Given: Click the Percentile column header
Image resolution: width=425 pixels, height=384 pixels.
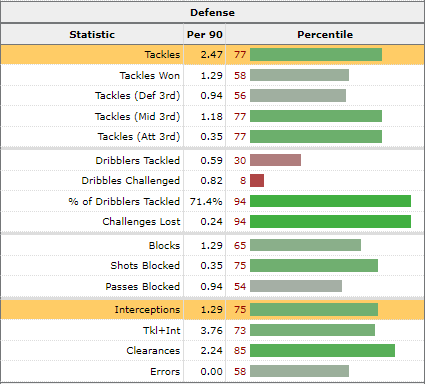Looking at the screenshot, I should [325, 34].
